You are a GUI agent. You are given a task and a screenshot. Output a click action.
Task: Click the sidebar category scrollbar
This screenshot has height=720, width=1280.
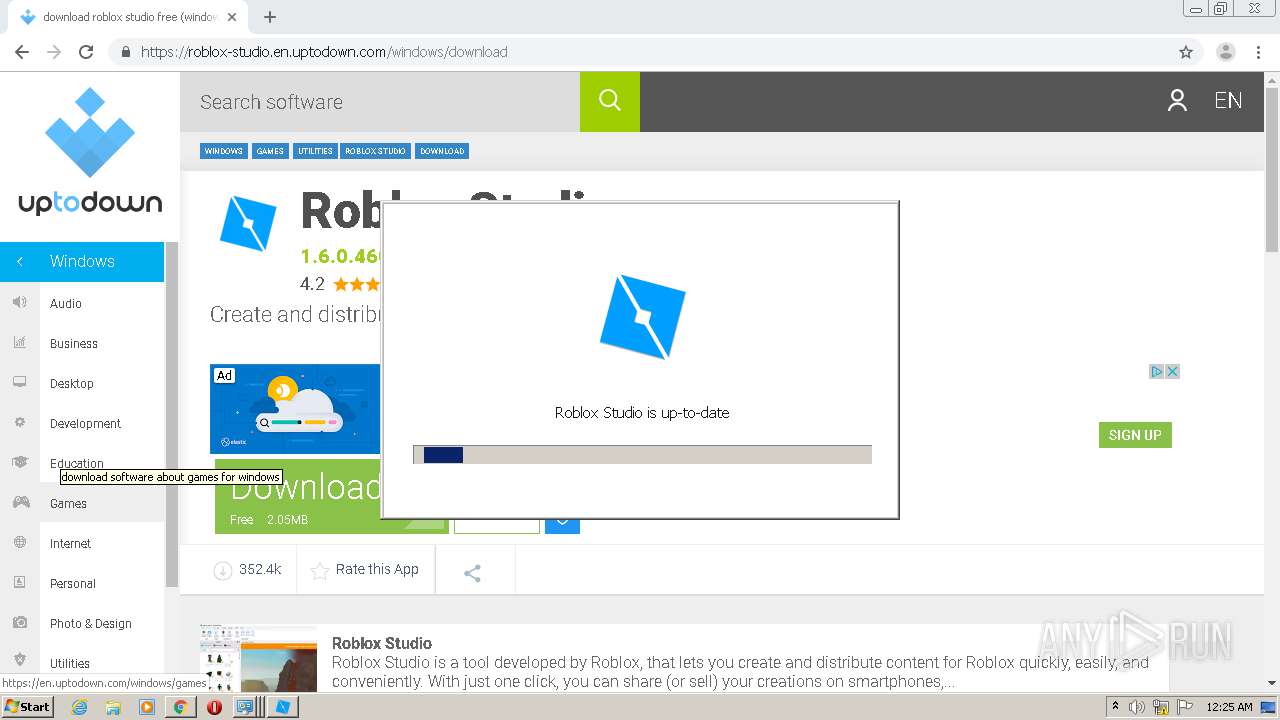171,415
